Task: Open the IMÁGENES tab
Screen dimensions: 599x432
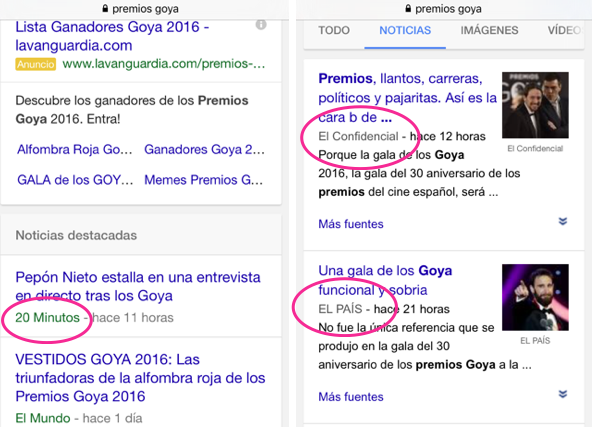Action: coord(489,30)
